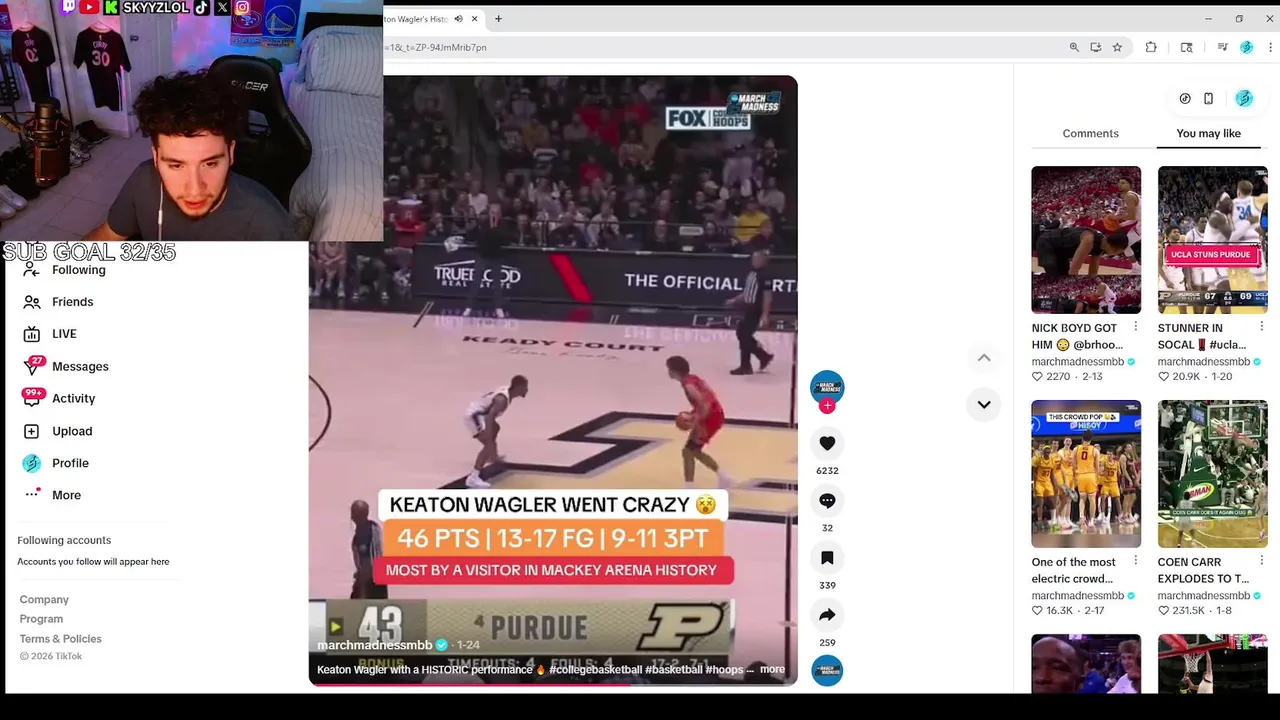Mute the tab via the speaker icon
The height and width of the screenshot is (720, 1280).
click(x=458, y=18)
